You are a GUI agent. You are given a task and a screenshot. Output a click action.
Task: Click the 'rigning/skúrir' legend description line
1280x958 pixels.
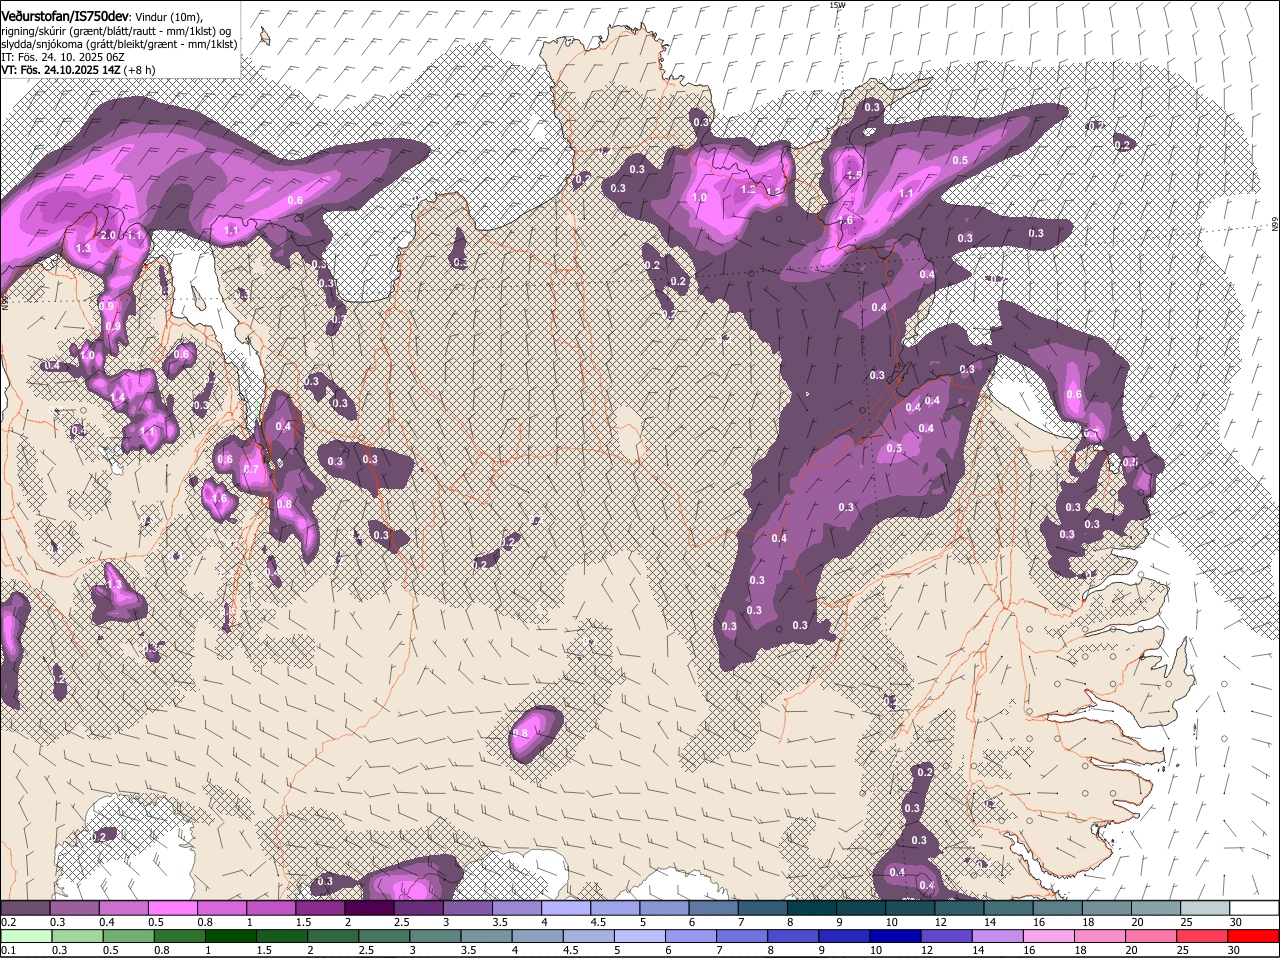[x=116, y=31]
